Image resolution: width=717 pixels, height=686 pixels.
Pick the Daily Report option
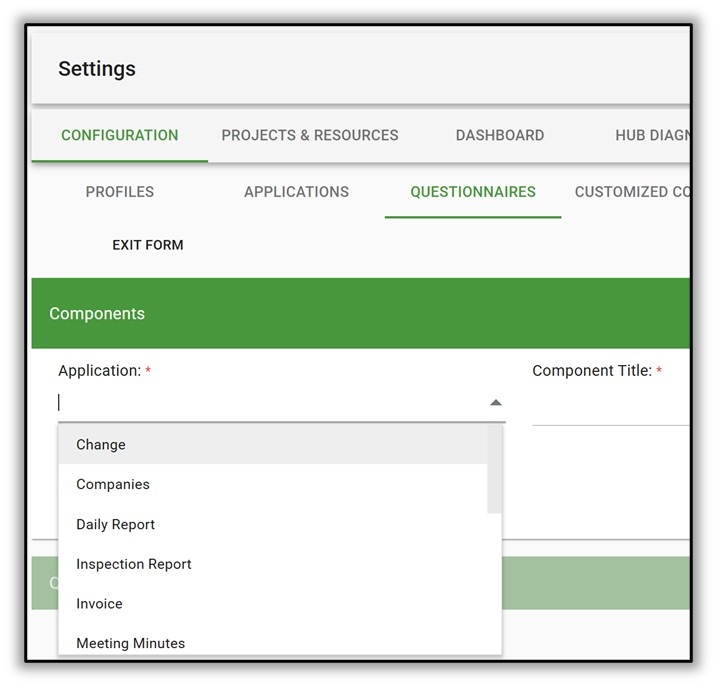pos(116,525)
